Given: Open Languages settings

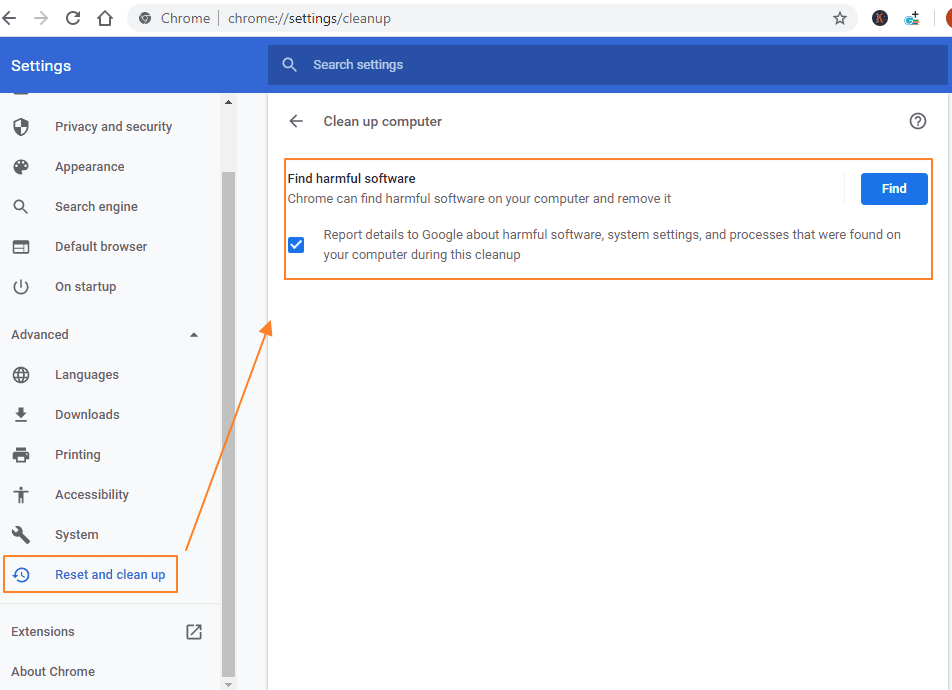Looking at the screenshot, I should 86,375.
